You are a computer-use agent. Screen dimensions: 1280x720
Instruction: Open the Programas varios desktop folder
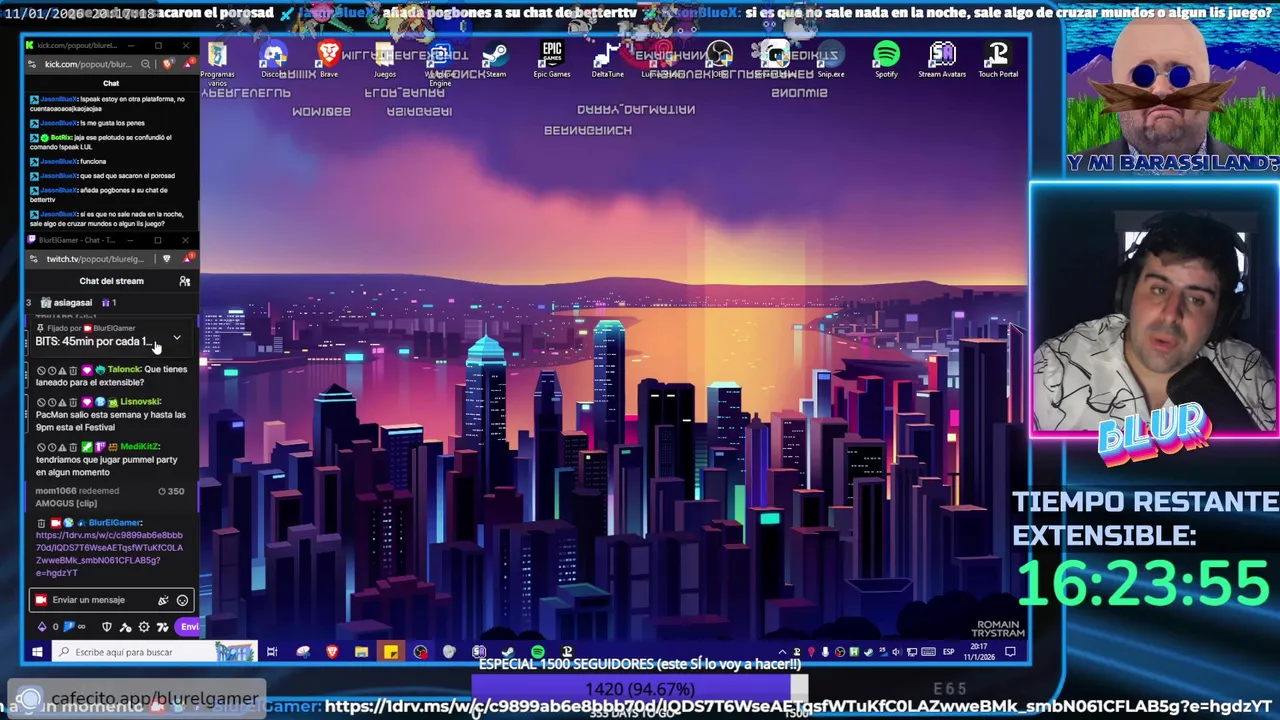tap(217, 62)
